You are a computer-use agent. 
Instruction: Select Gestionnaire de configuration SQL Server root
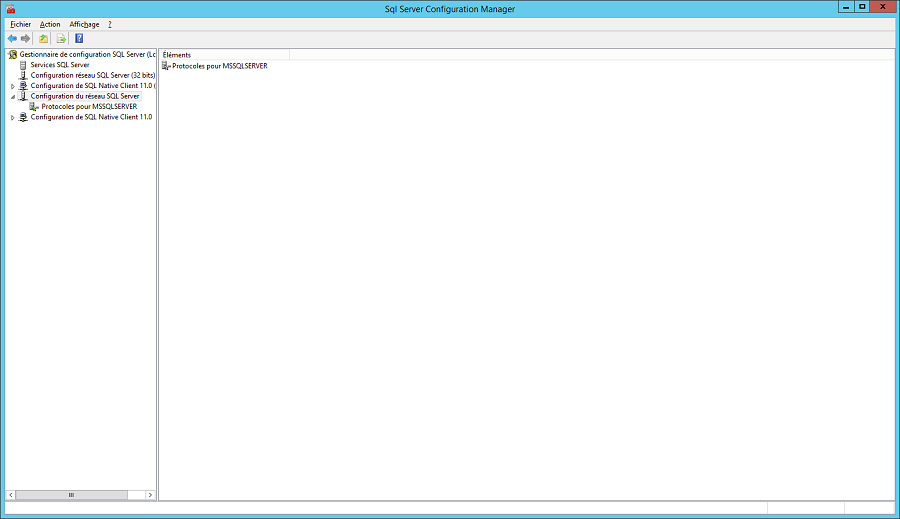click(x=87, y=55)
